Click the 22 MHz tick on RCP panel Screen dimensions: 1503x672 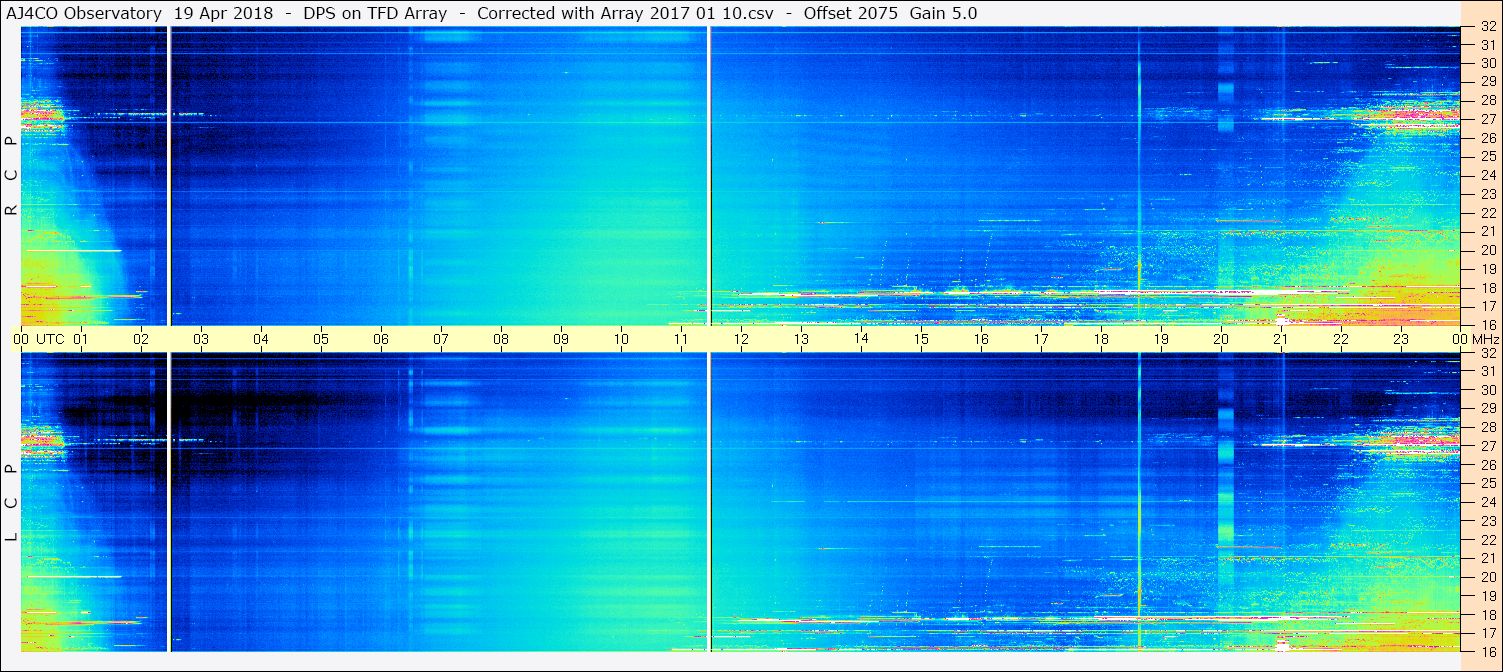click(1487, 213)
